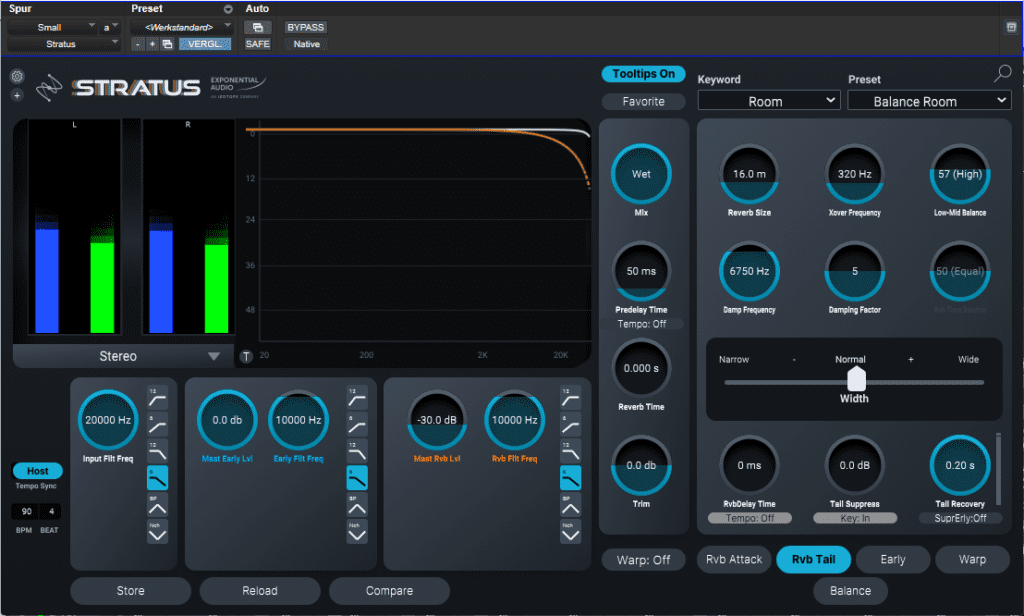
Task: Open the Keyword dropdown showing Room
Action: tap(769, 101)
